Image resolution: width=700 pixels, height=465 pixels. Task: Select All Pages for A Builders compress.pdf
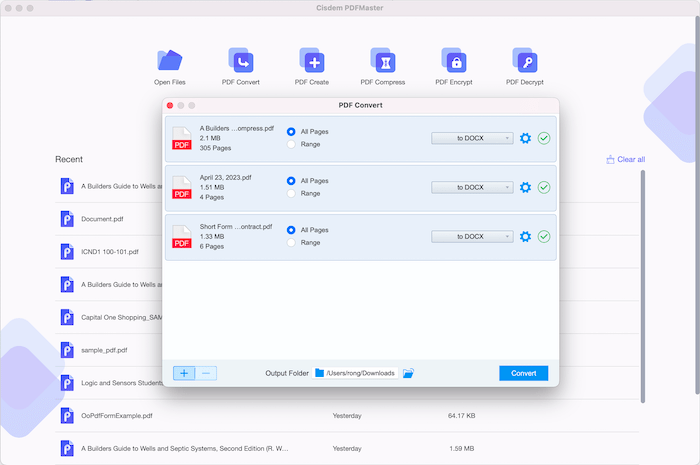point(291,132)
